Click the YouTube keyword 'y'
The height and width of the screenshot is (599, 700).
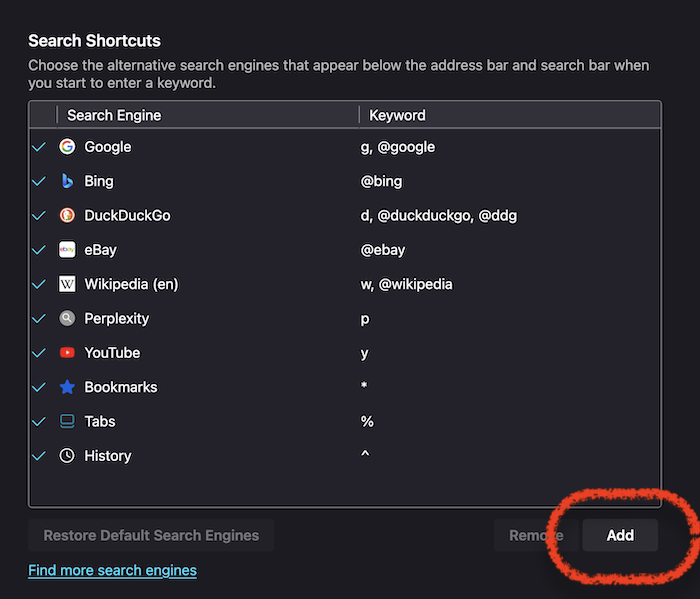click(x=365, y=354)
